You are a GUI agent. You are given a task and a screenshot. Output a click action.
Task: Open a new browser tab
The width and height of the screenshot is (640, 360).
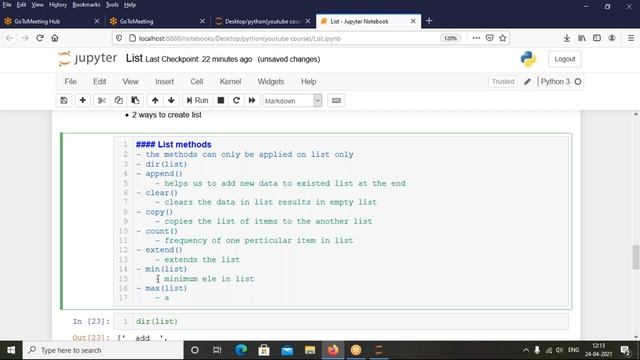(x=429, y=21)
